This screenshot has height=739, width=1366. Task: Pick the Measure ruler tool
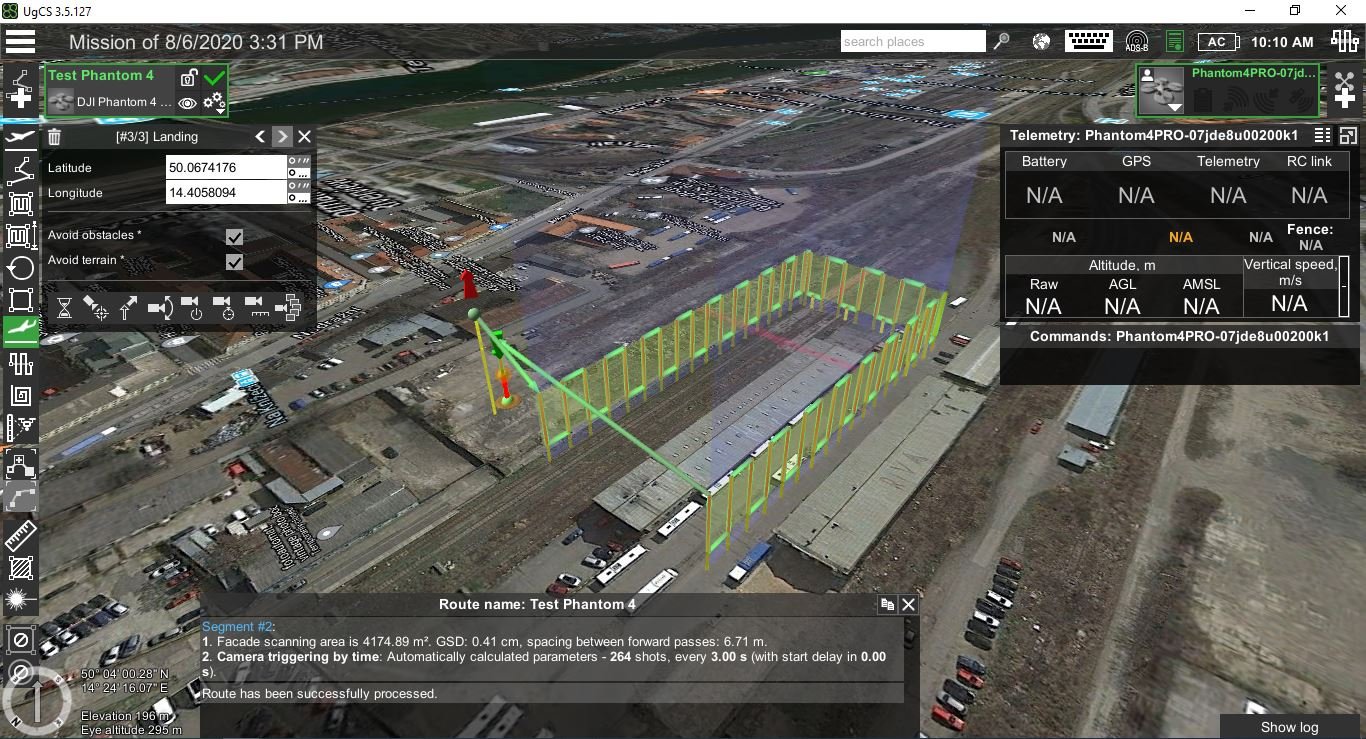pos(20,537)
